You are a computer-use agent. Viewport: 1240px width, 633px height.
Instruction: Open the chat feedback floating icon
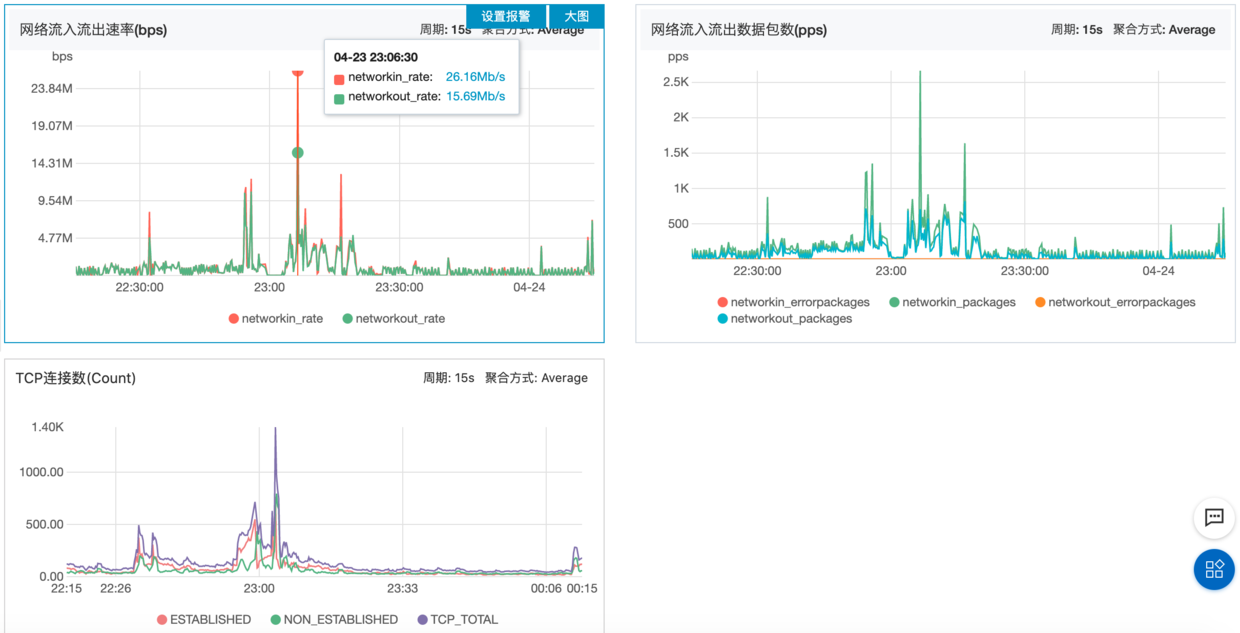1214,518
